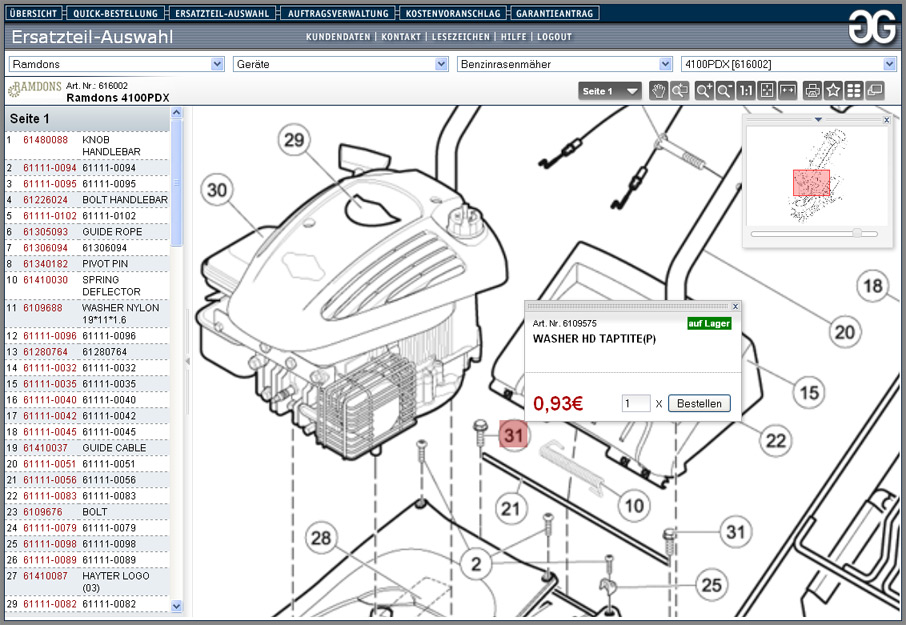This screenshot has height=625, width=906.
Task: Expand the 4100PDX [616002] model dropdown
Action: pos(789,64)
